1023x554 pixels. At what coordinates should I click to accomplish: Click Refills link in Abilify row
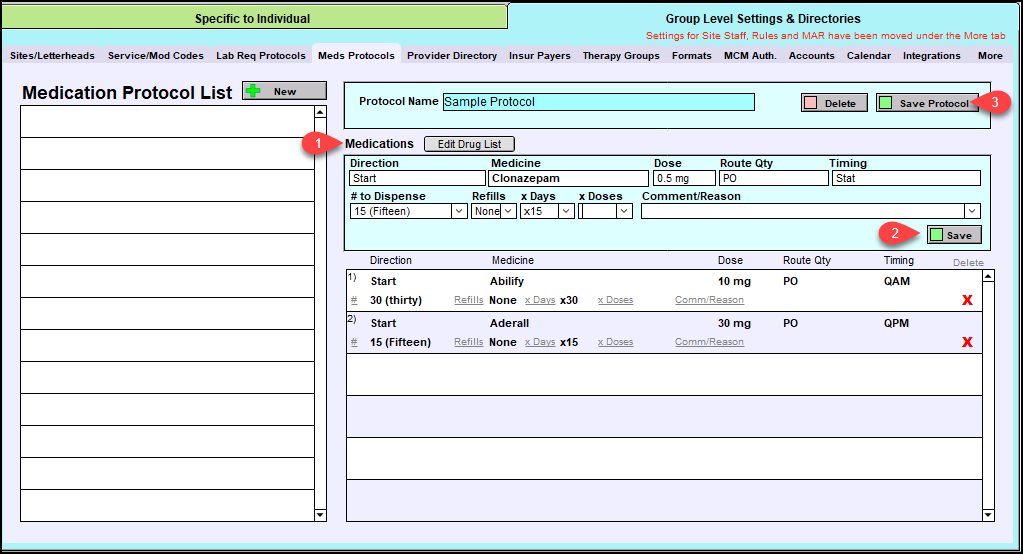469,300
